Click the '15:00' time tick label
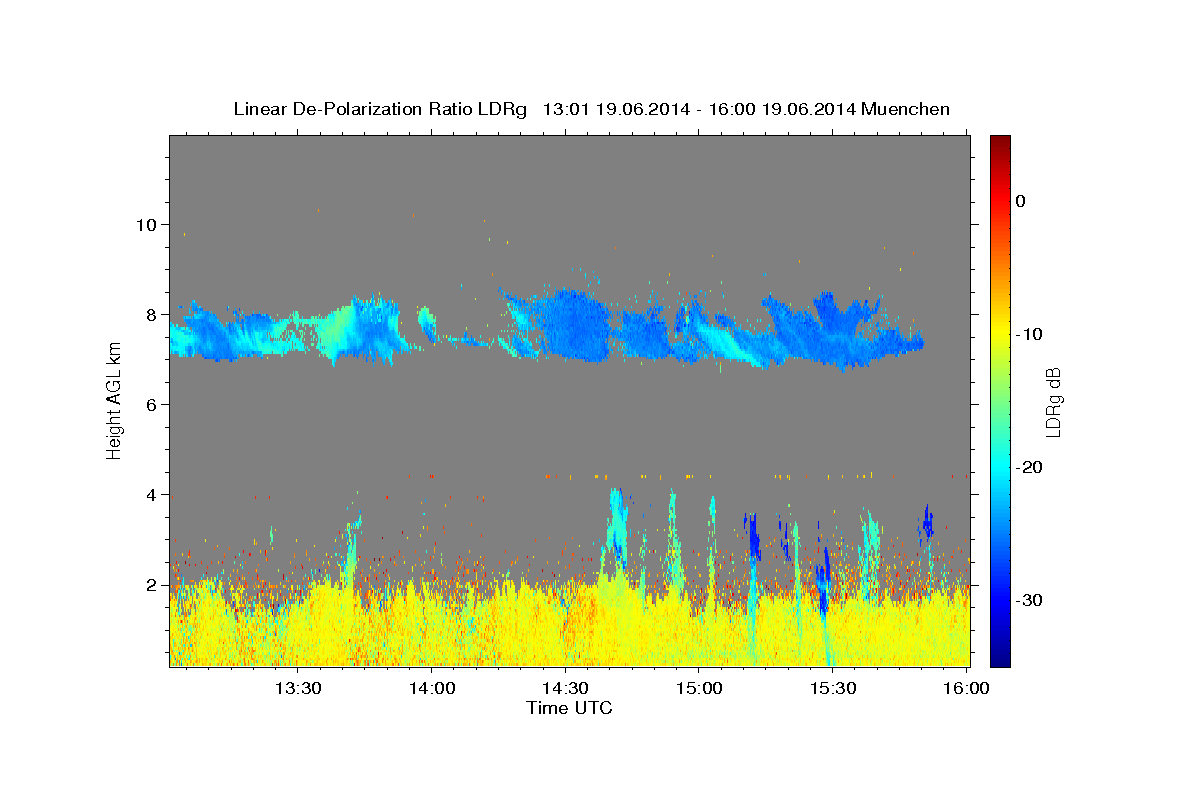Image resolution: width=1200 pixels, height=800 pixels. [699, 688]
